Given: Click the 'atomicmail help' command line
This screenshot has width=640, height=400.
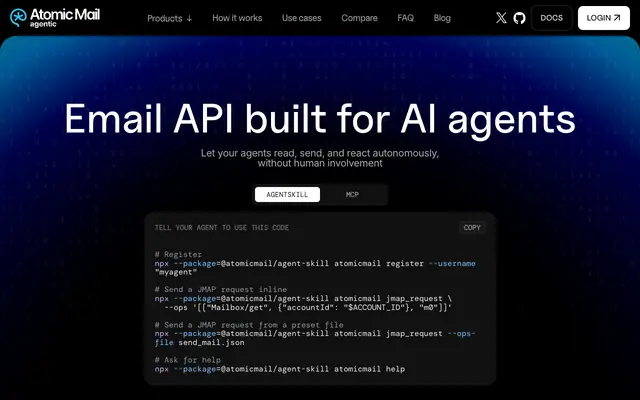Looking at the screenshot, I should point(280,369).
